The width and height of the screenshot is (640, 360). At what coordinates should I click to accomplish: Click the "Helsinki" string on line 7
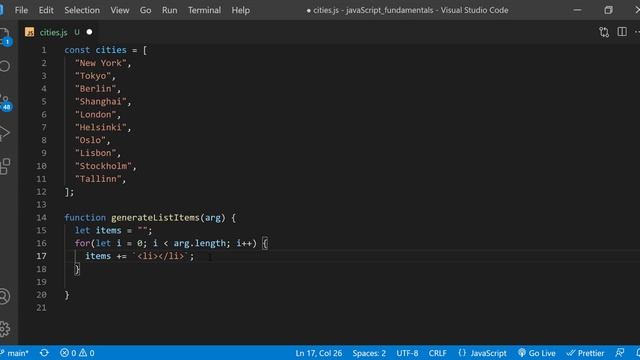pos(100,127)
